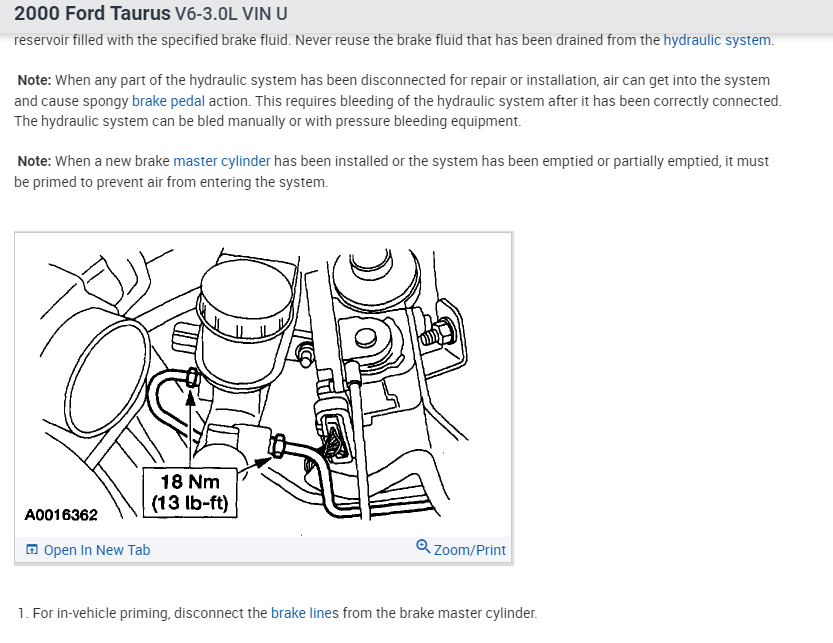Click the second Note about priming the system

pyautogui.click(x=392, y=172)
